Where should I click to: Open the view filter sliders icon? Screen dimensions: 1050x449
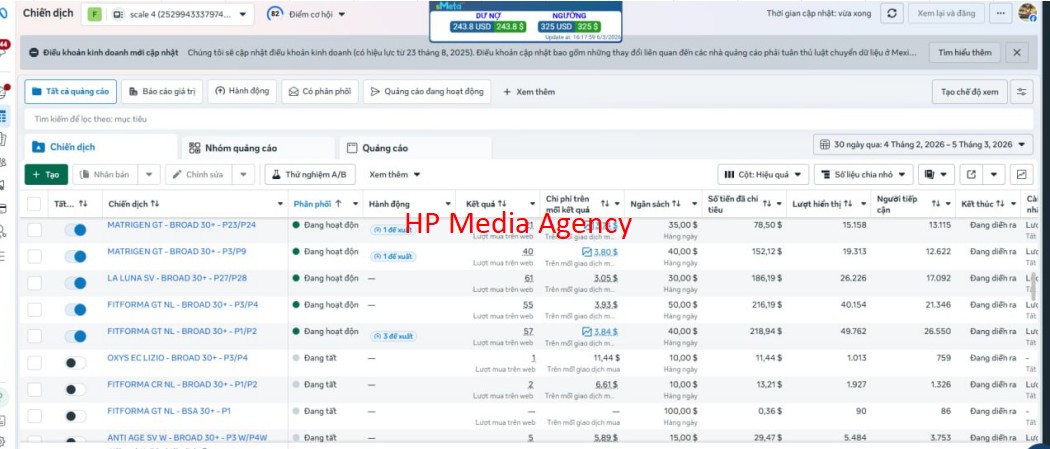point(1021,92)
